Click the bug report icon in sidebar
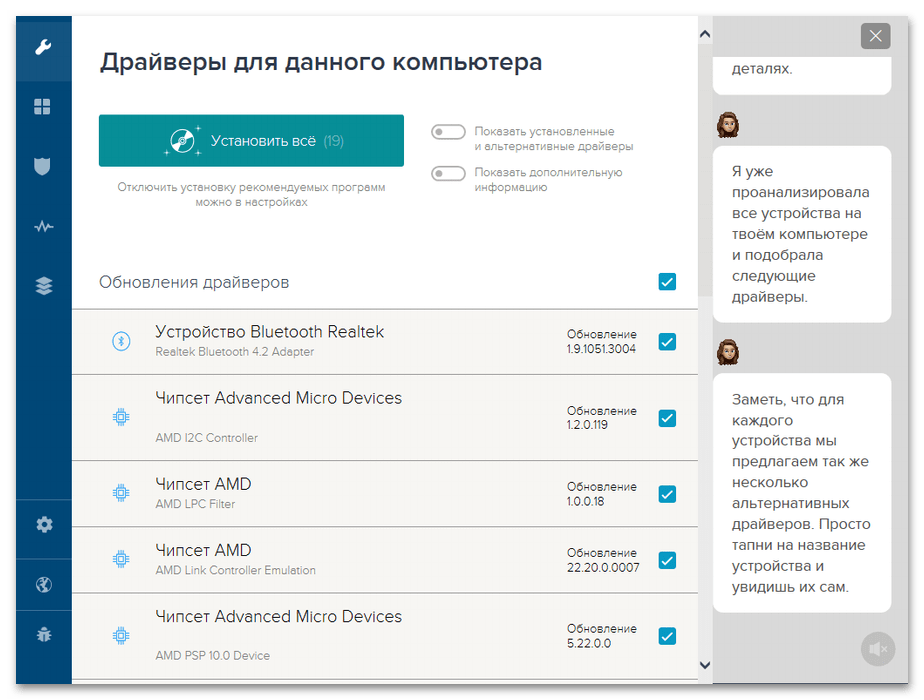 43,634
